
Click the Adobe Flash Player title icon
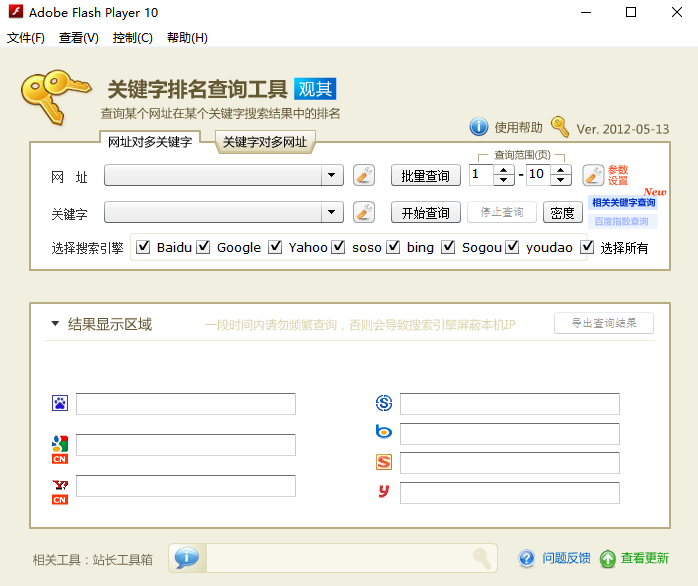coord(16,12)
